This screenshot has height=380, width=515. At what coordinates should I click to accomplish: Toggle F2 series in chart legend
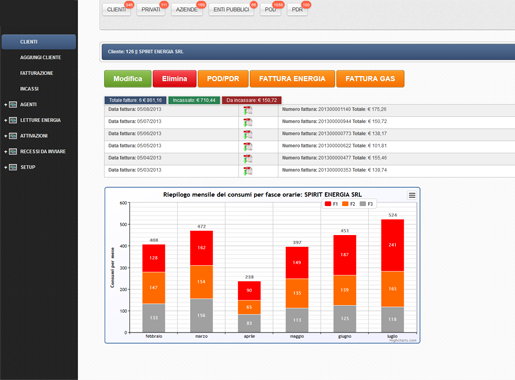[x=349, y=204]
